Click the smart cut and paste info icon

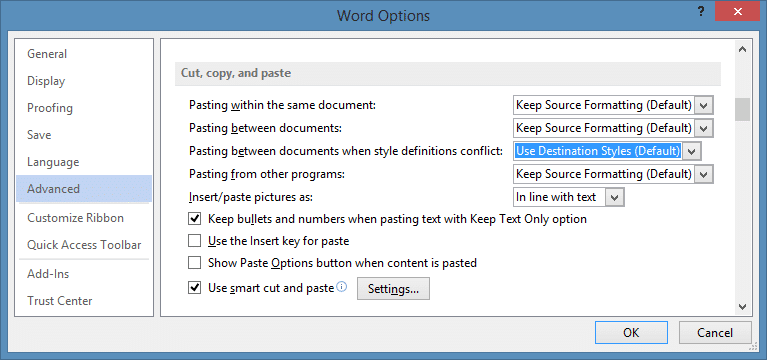click(342, 287)
